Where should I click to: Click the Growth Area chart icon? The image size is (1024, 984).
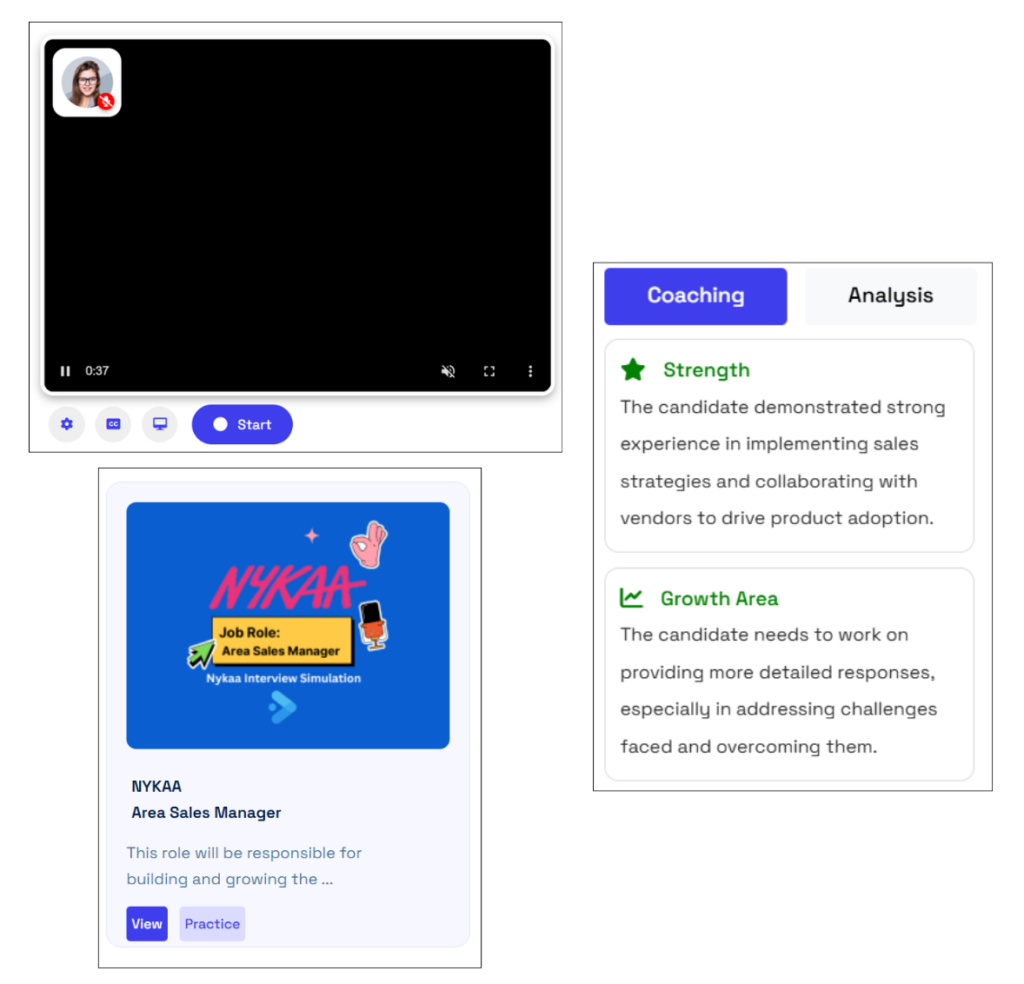(x=631, y=598)
